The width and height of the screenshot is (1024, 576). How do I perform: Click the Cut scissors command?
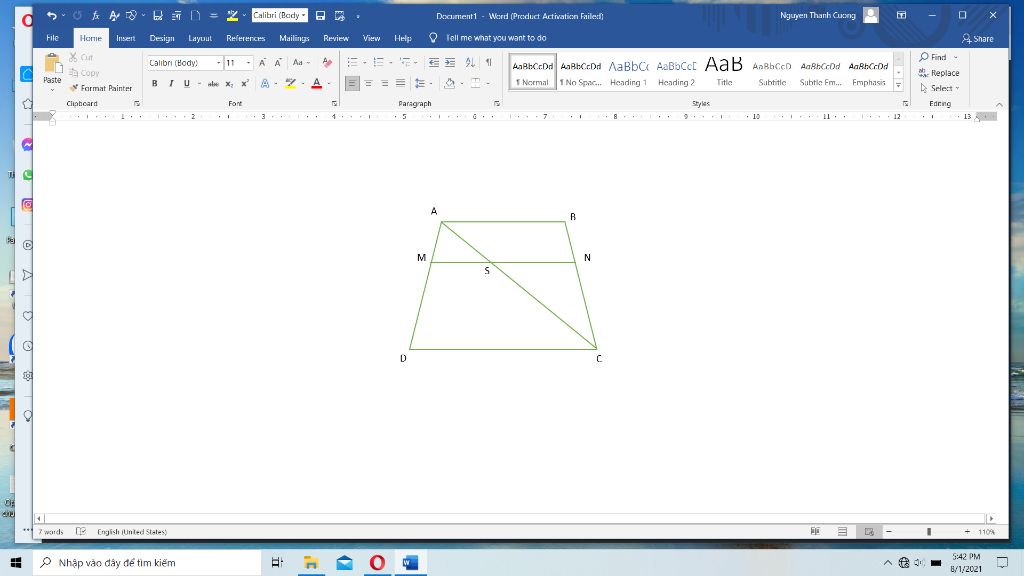click(x=81, y=57)
